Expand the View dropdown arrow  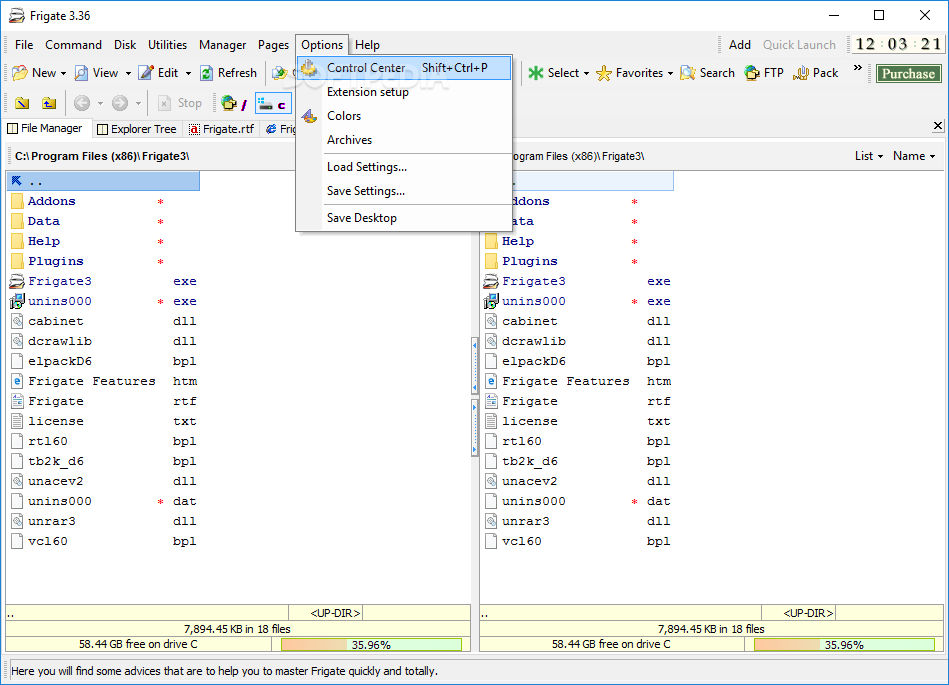pos(128,74)
